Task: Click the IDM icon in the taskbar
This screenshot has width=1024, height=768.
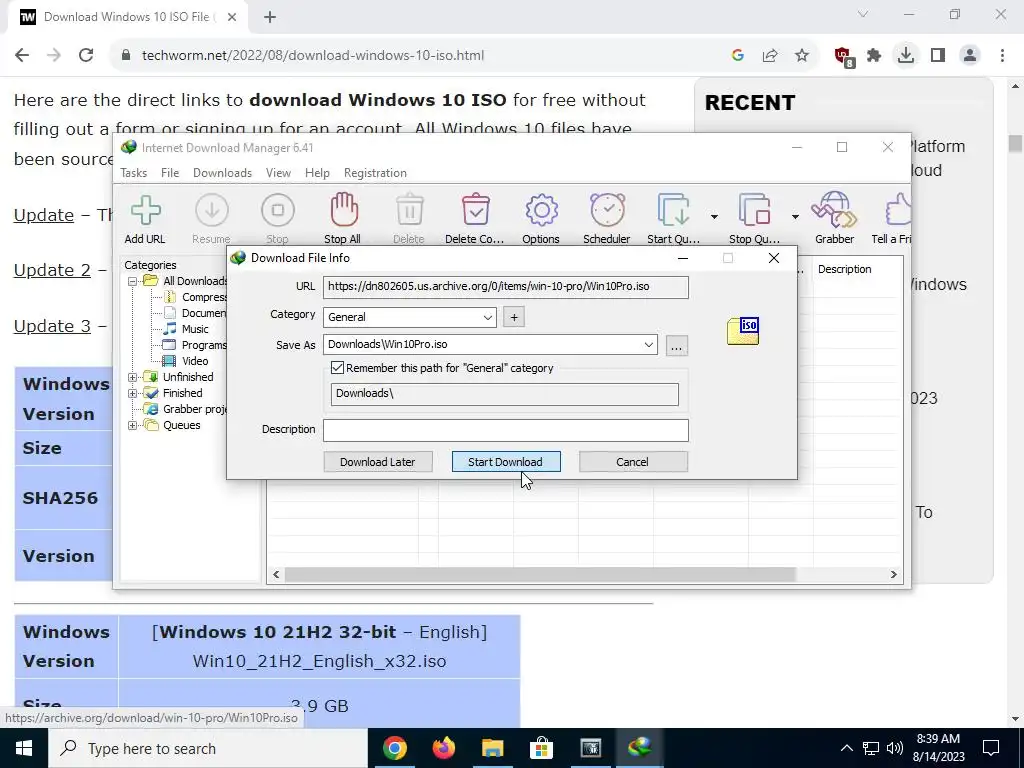Action: (639, 748)
